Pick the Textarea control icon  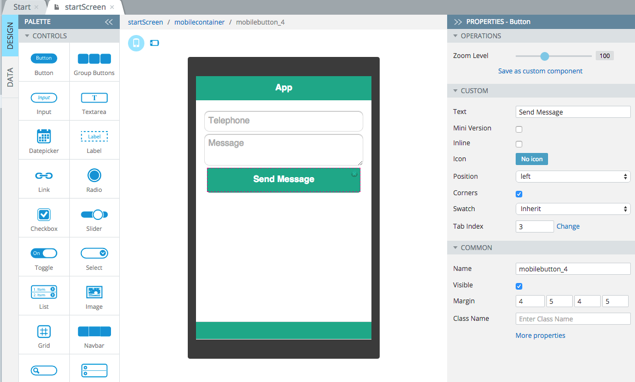click(x=94, y=98)
